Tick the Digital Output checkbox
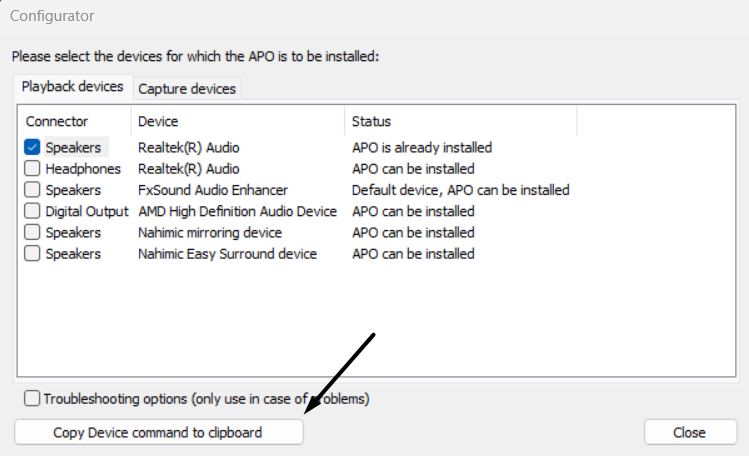The image size is (749, 456). coord(32,211)
